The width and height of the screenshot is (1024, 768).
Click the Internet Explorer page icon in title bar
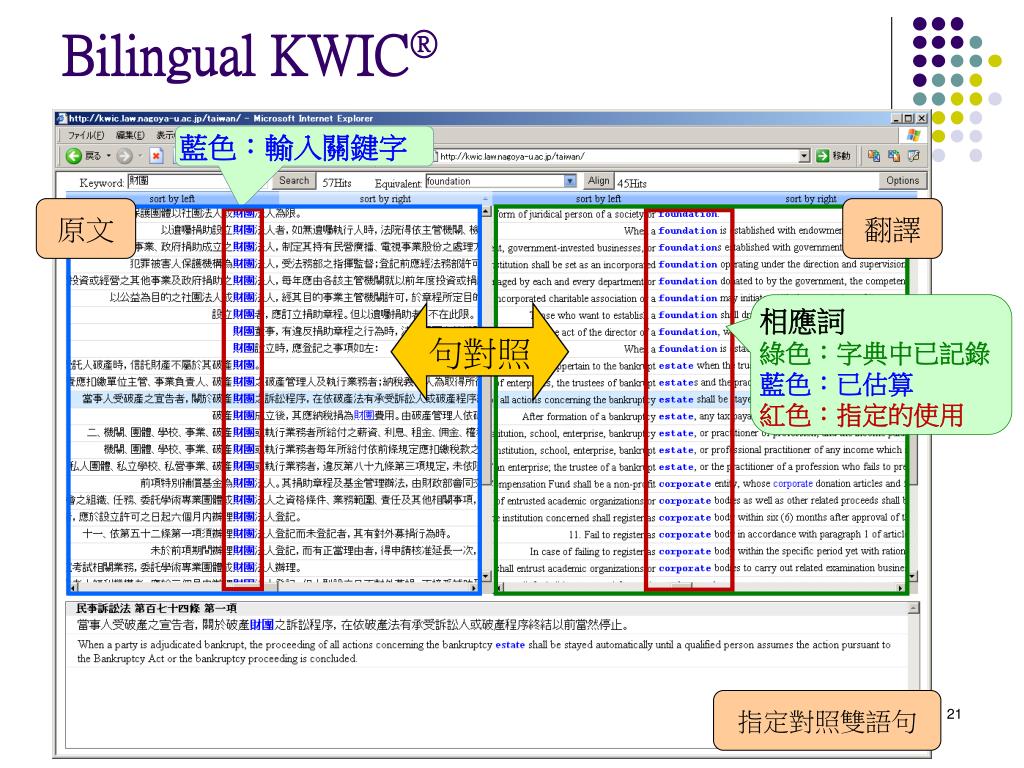point(62,118)
